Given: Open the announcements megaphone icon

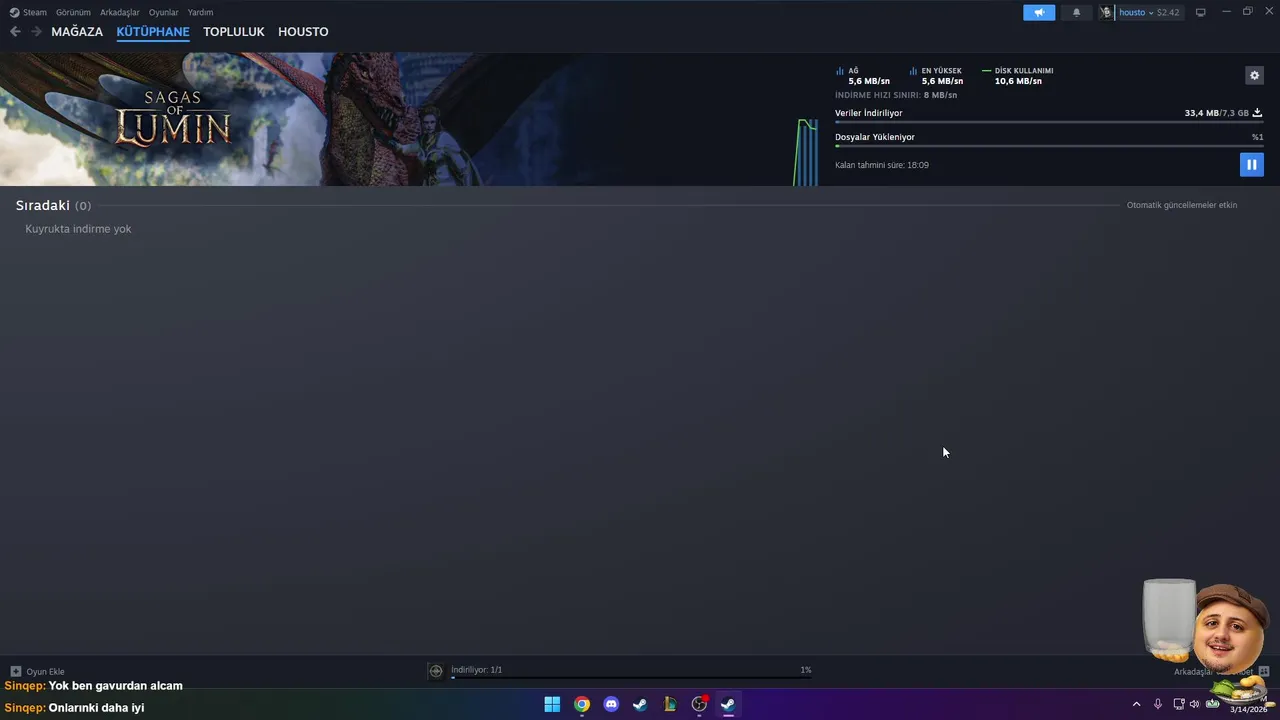Looking at the screenshot, I should 1039,12.
